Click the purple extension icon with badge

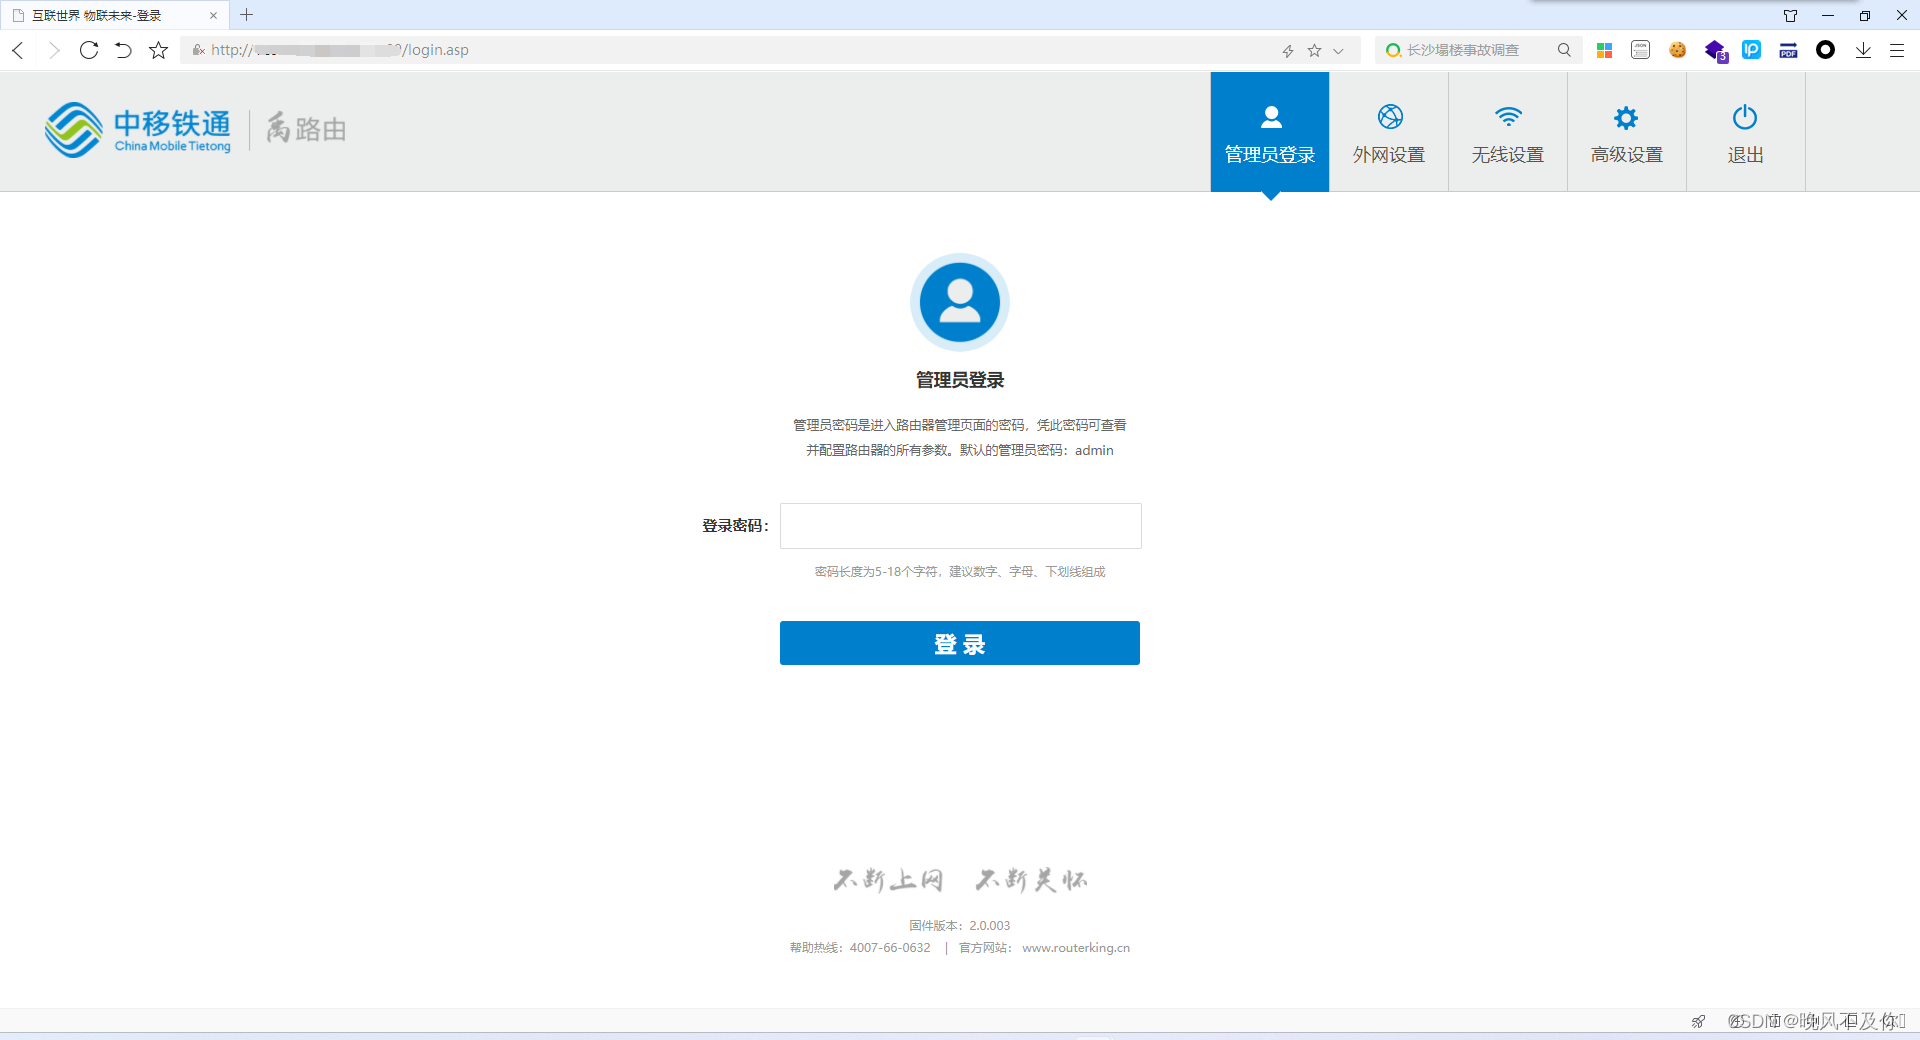click(x=1716, y=51)
